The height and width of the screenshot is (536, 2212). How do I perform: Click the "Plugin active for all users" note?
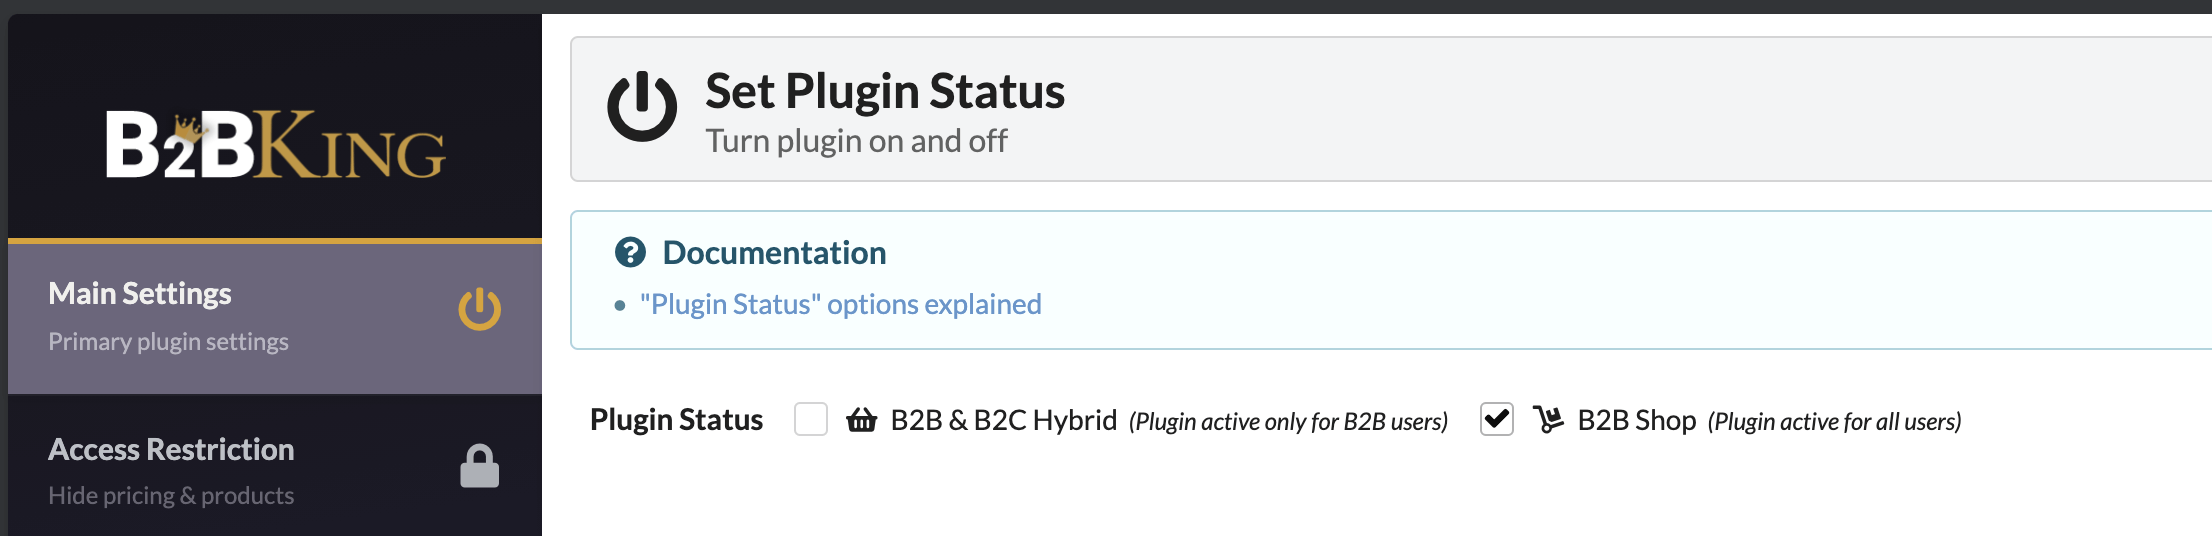pos(1834,421)
